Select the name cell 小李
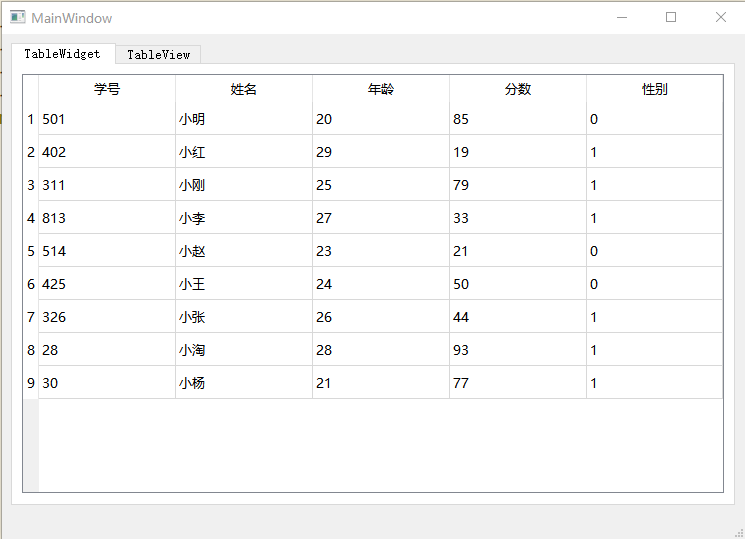745x539 pixels. (x=244, y=218)
